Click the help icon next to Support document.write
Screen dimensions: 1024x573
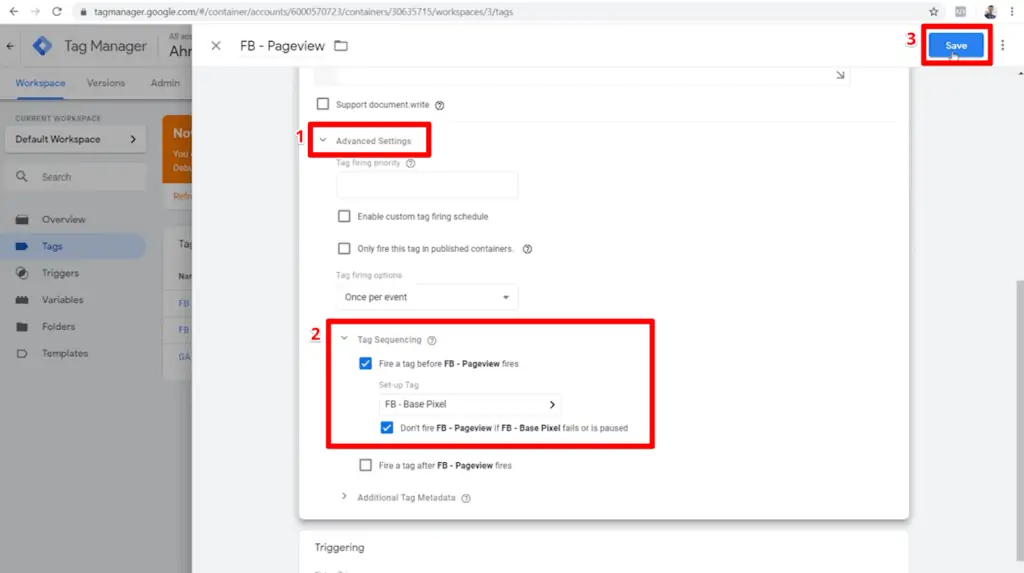click(440, 105)
